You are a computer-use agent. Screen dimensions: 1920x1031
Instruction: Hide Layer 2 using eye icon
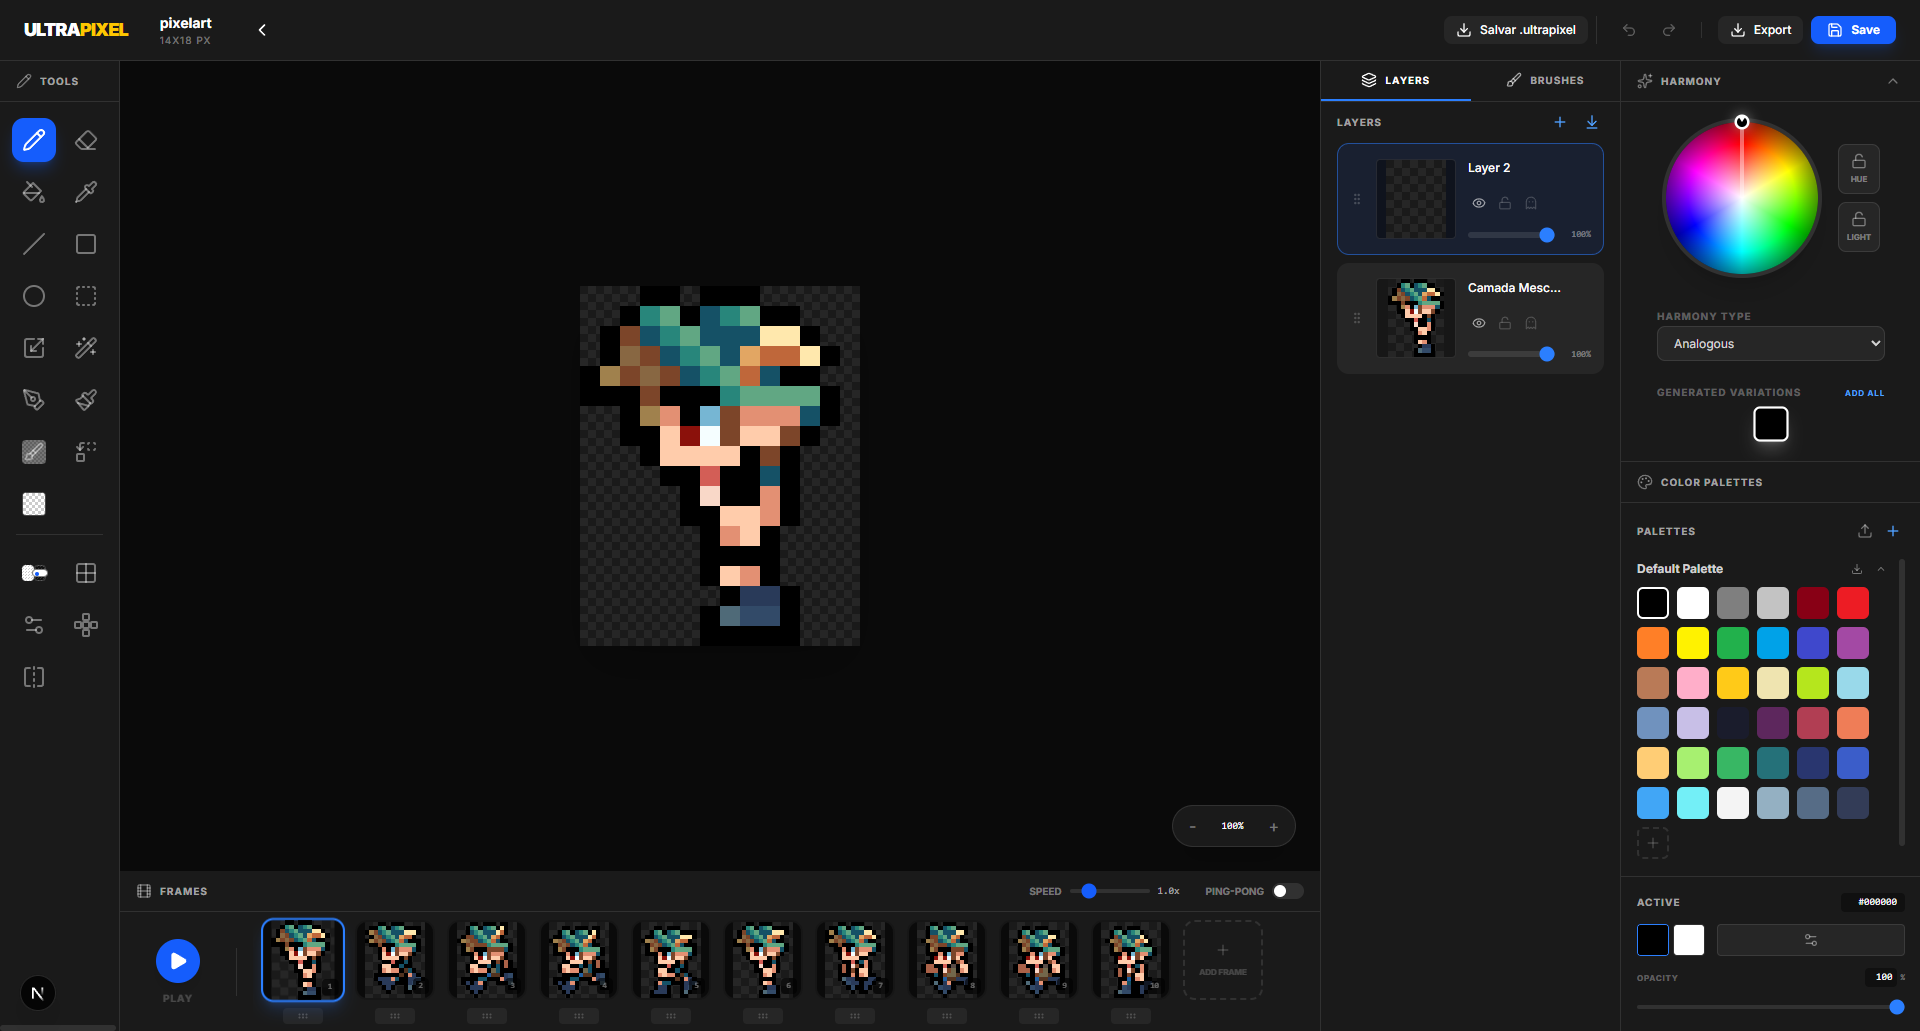(1479, 203)
